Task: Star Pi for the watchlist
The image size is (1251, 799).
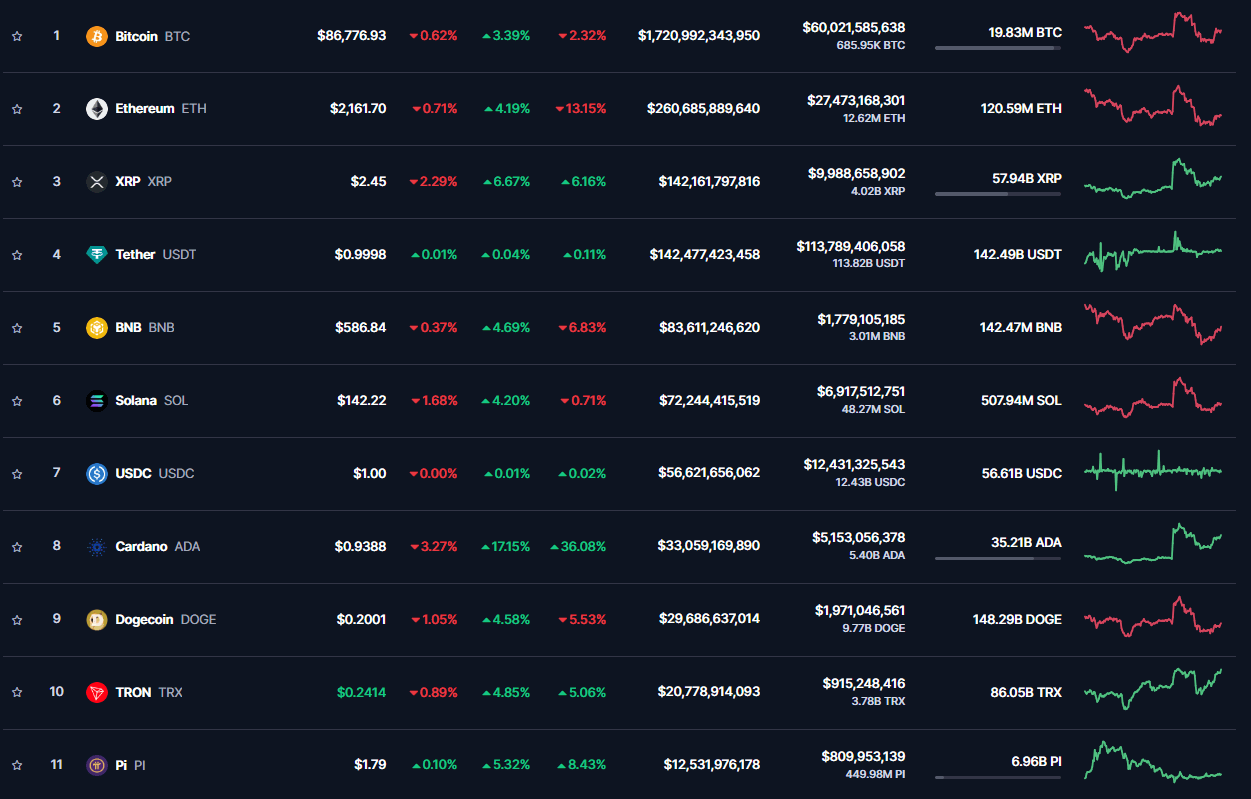Action: pos(17,766)
